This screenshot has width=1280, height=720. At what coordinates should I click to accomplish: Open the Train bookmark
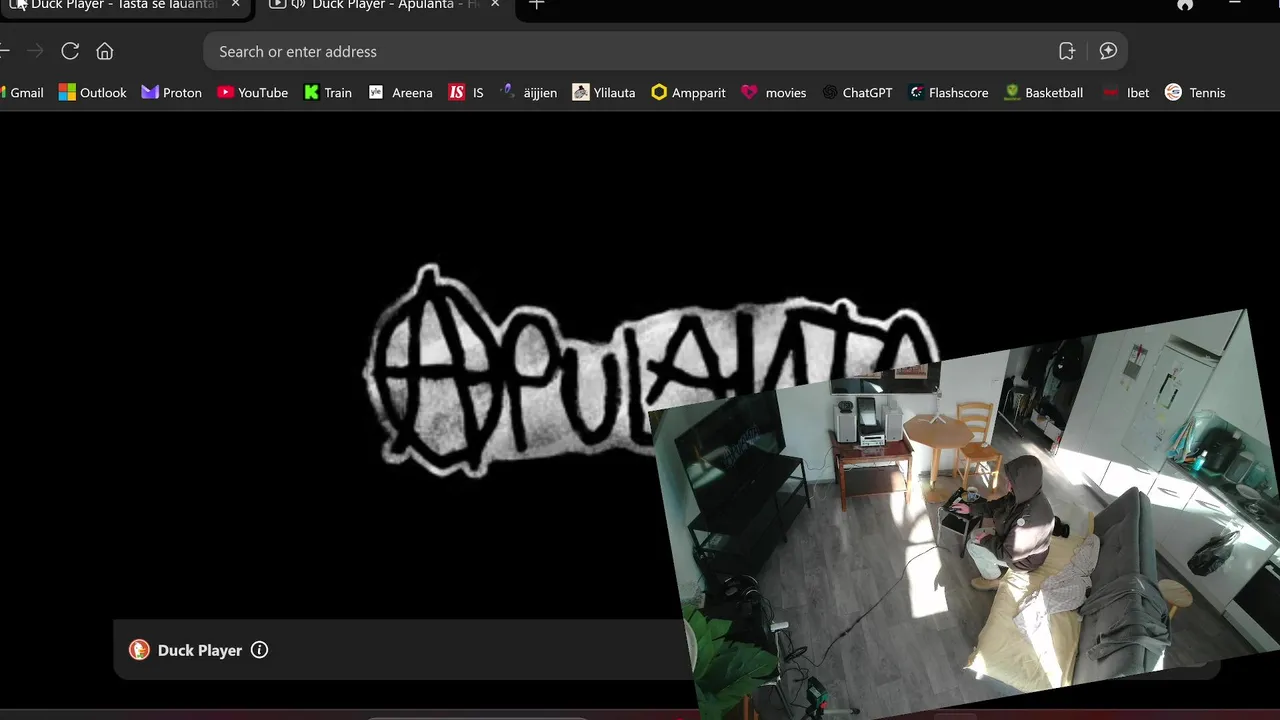(328, 92)
